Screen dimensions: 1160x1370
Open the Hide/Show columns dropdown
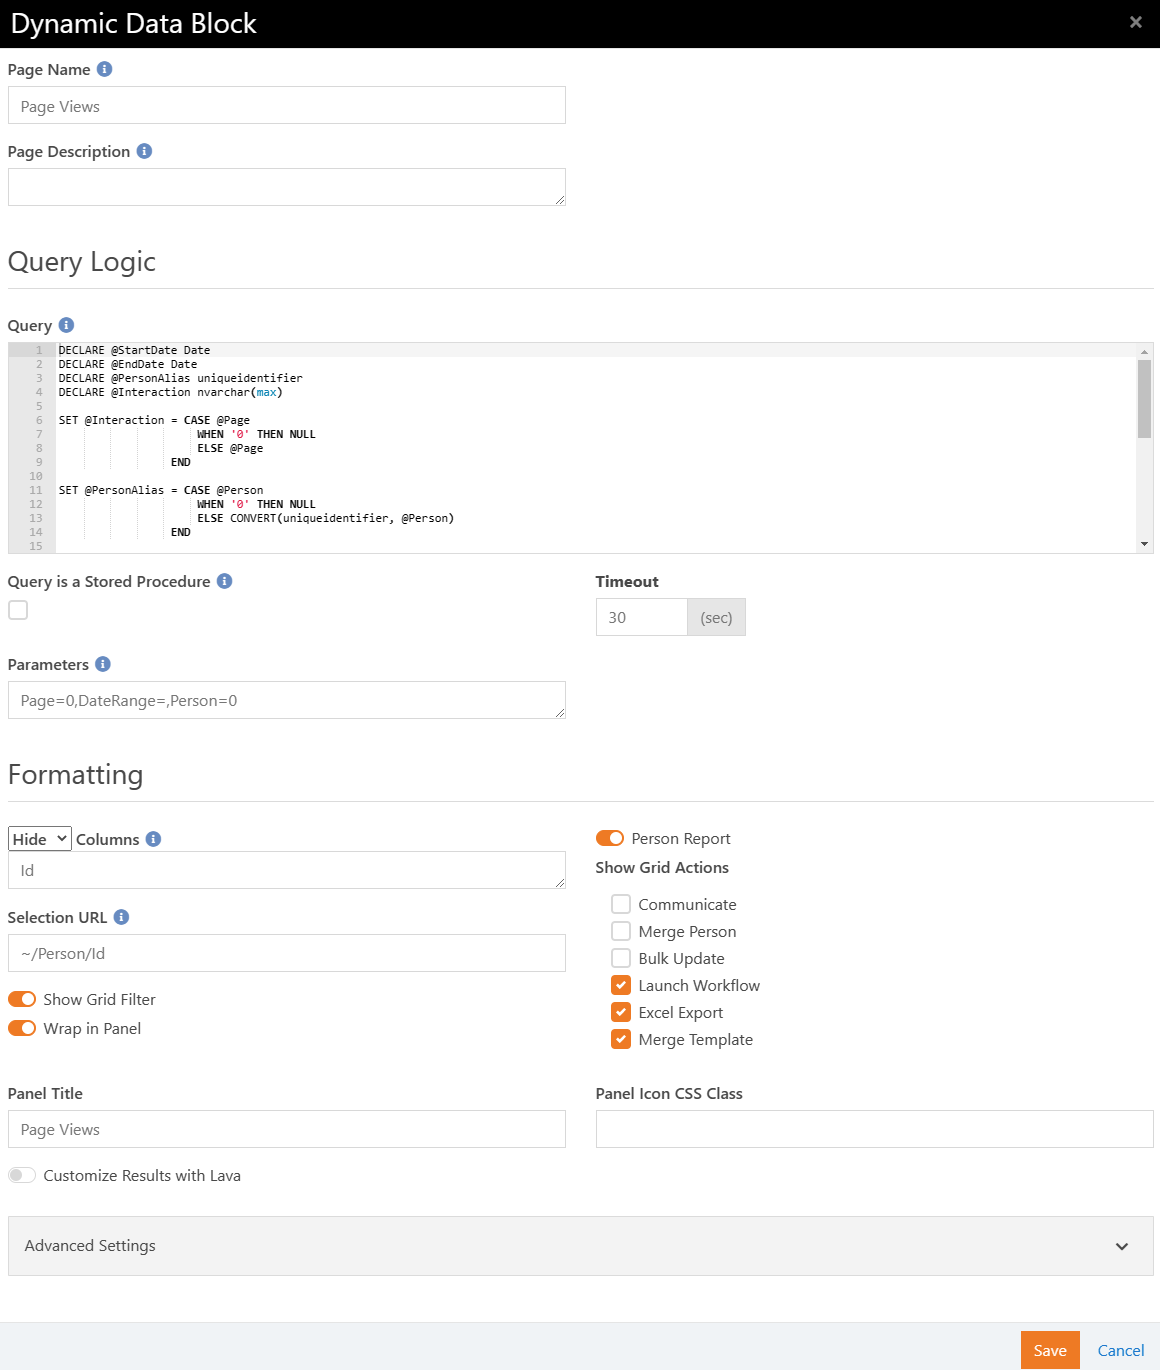[40, 839]
